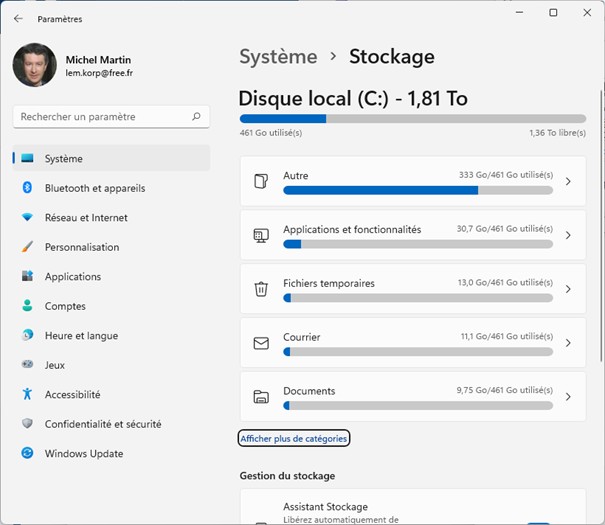Select Jeux in the sidebar
This screenshot has width=605, height=525.
tap(55, 365)
